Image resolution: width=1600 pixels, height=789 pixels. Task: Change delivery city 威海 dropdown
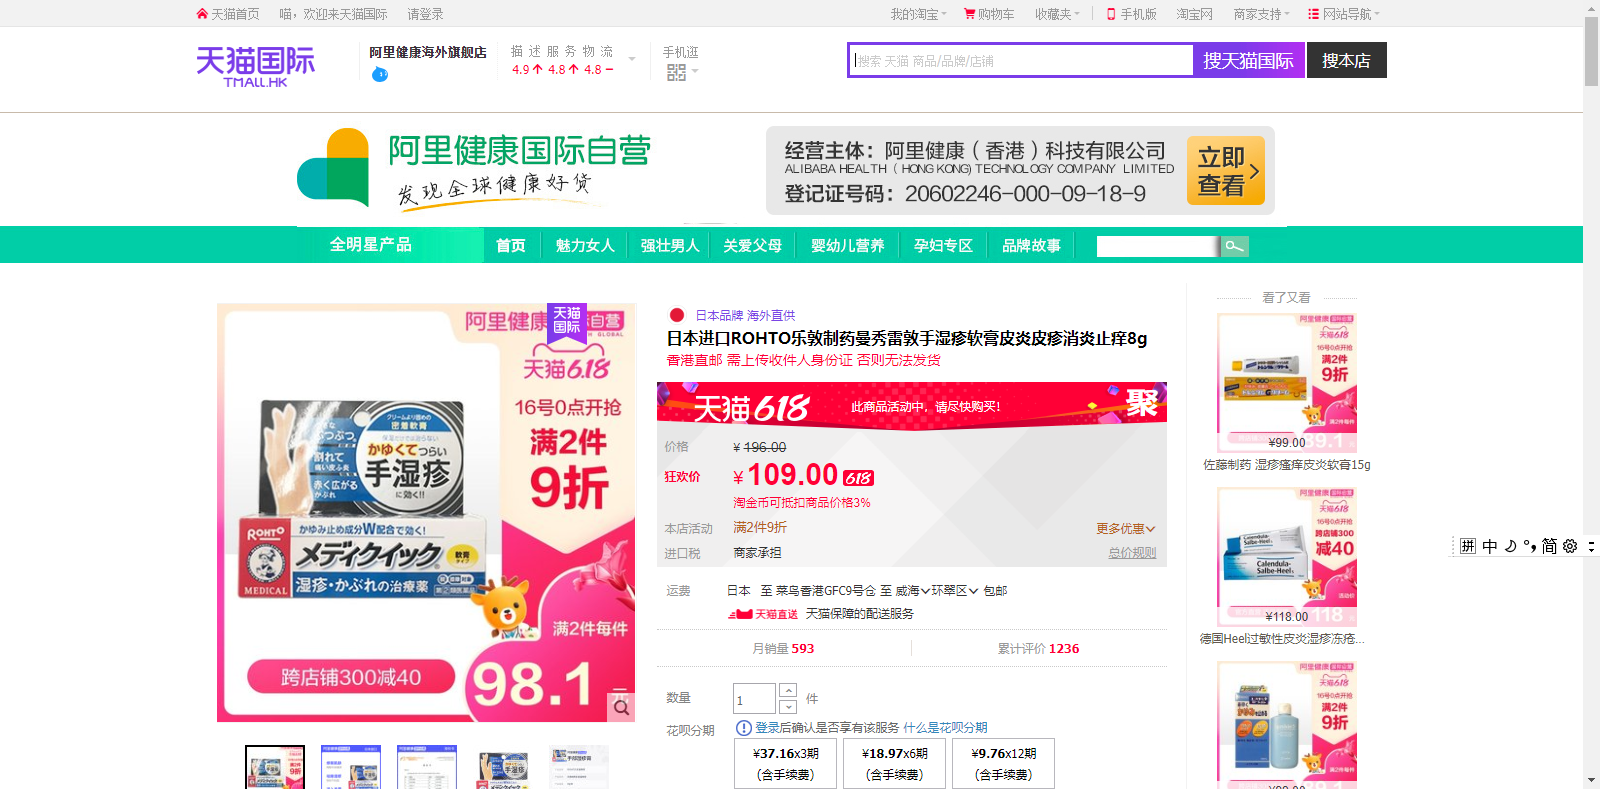pos(912,591)
